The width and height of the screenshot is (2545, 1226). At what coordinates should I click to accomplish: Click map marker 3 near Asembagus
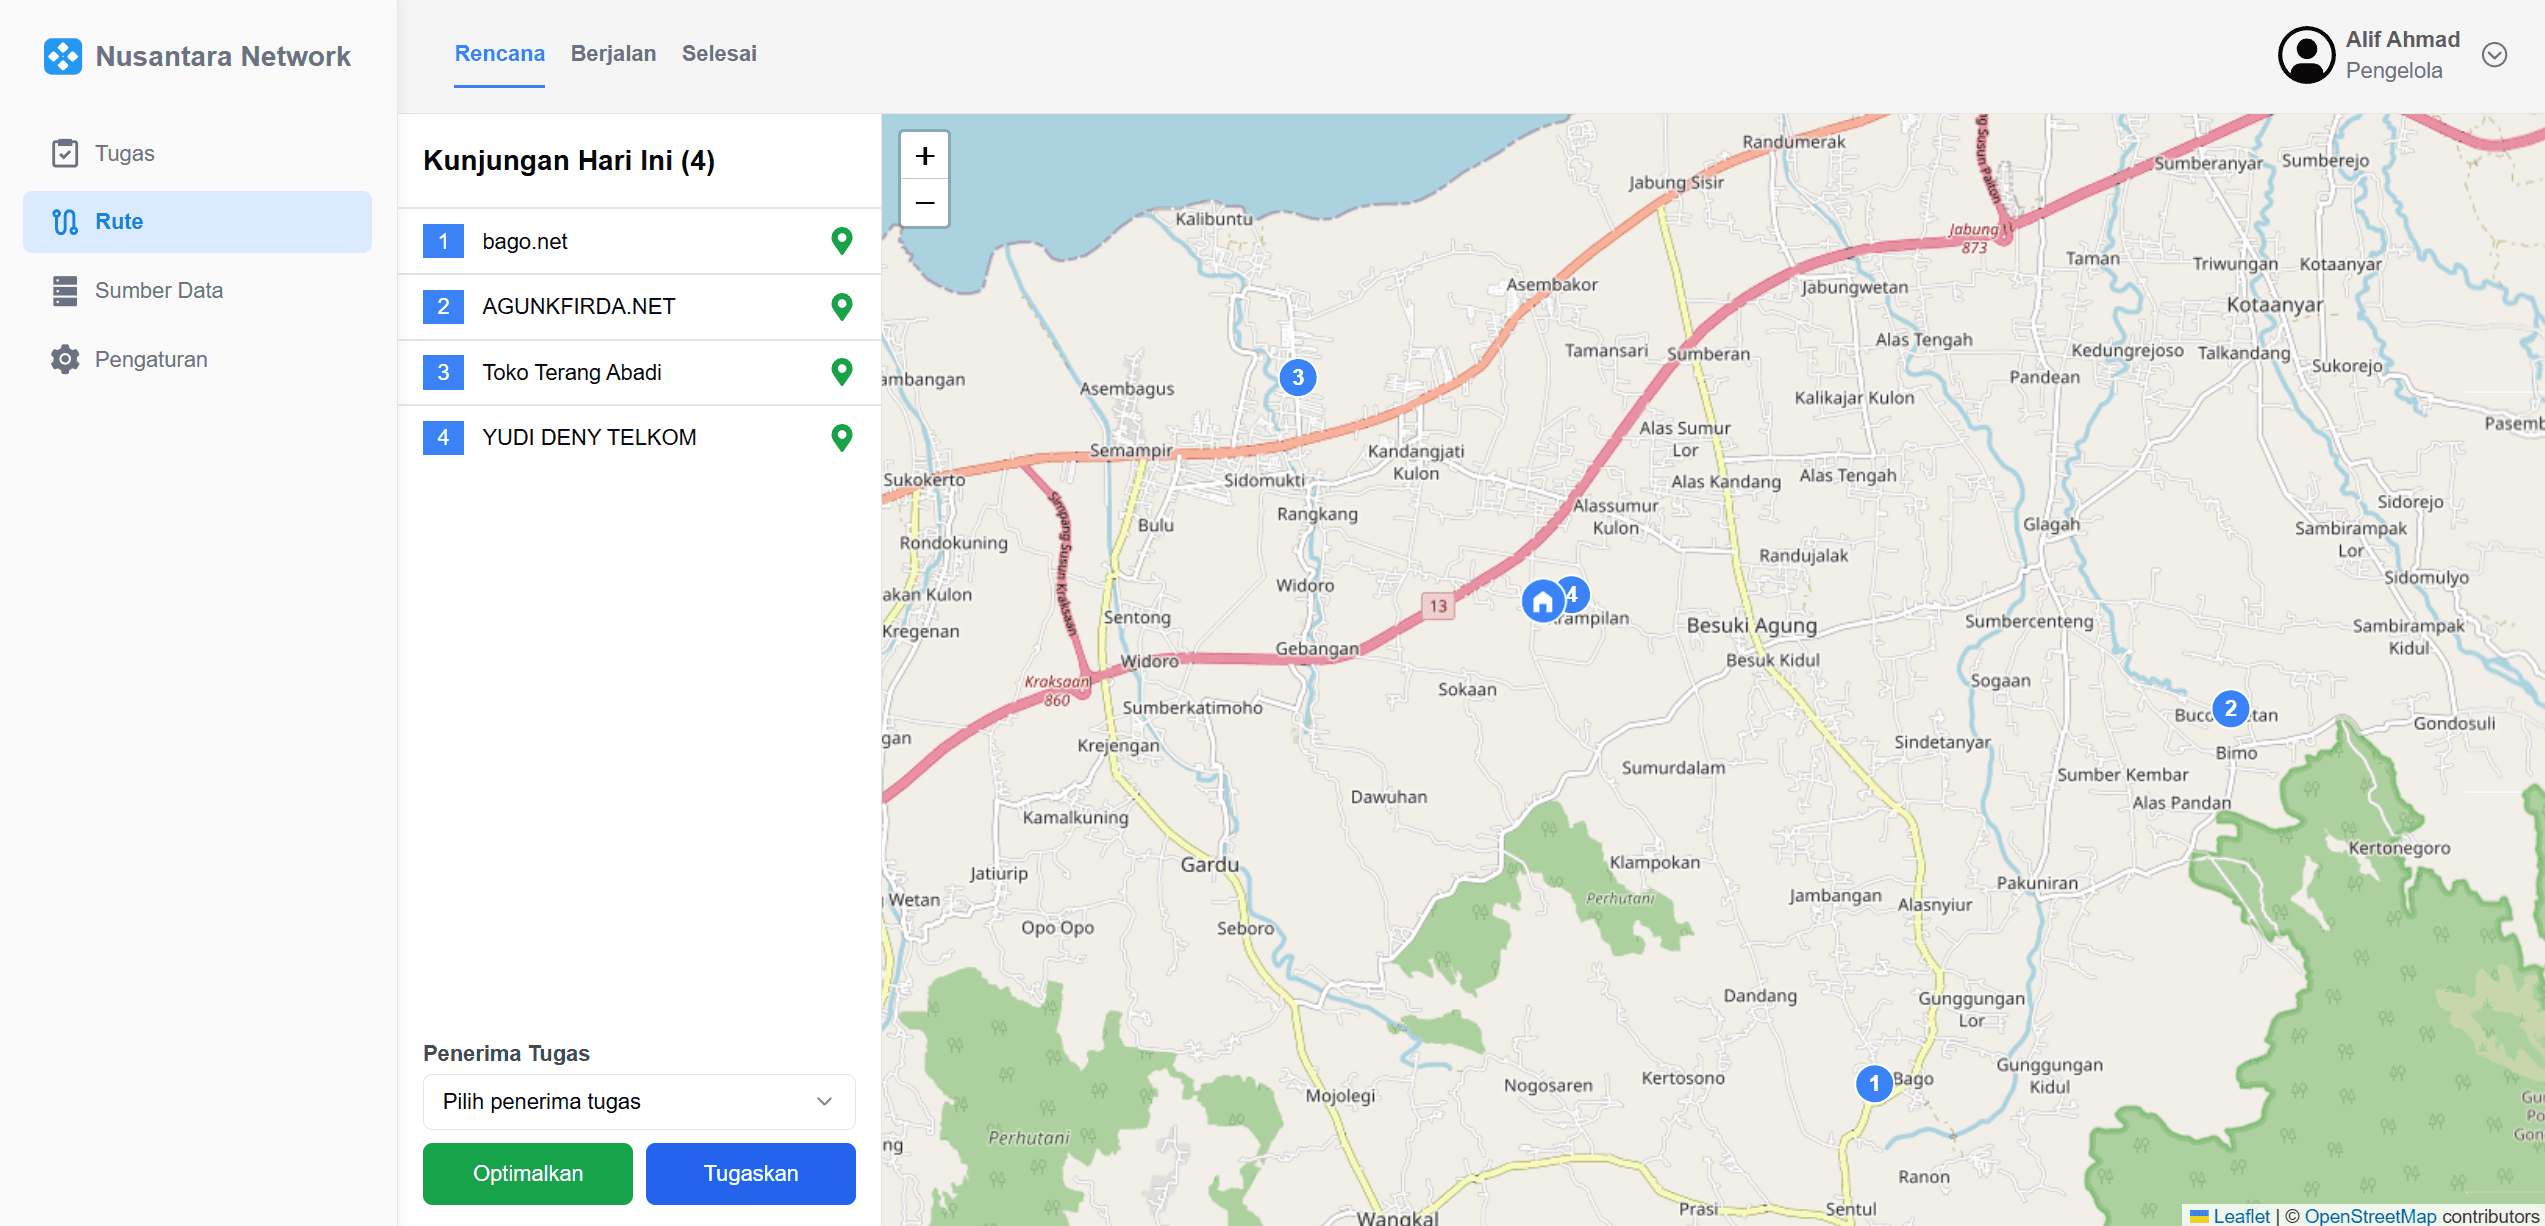(1298, 377)
